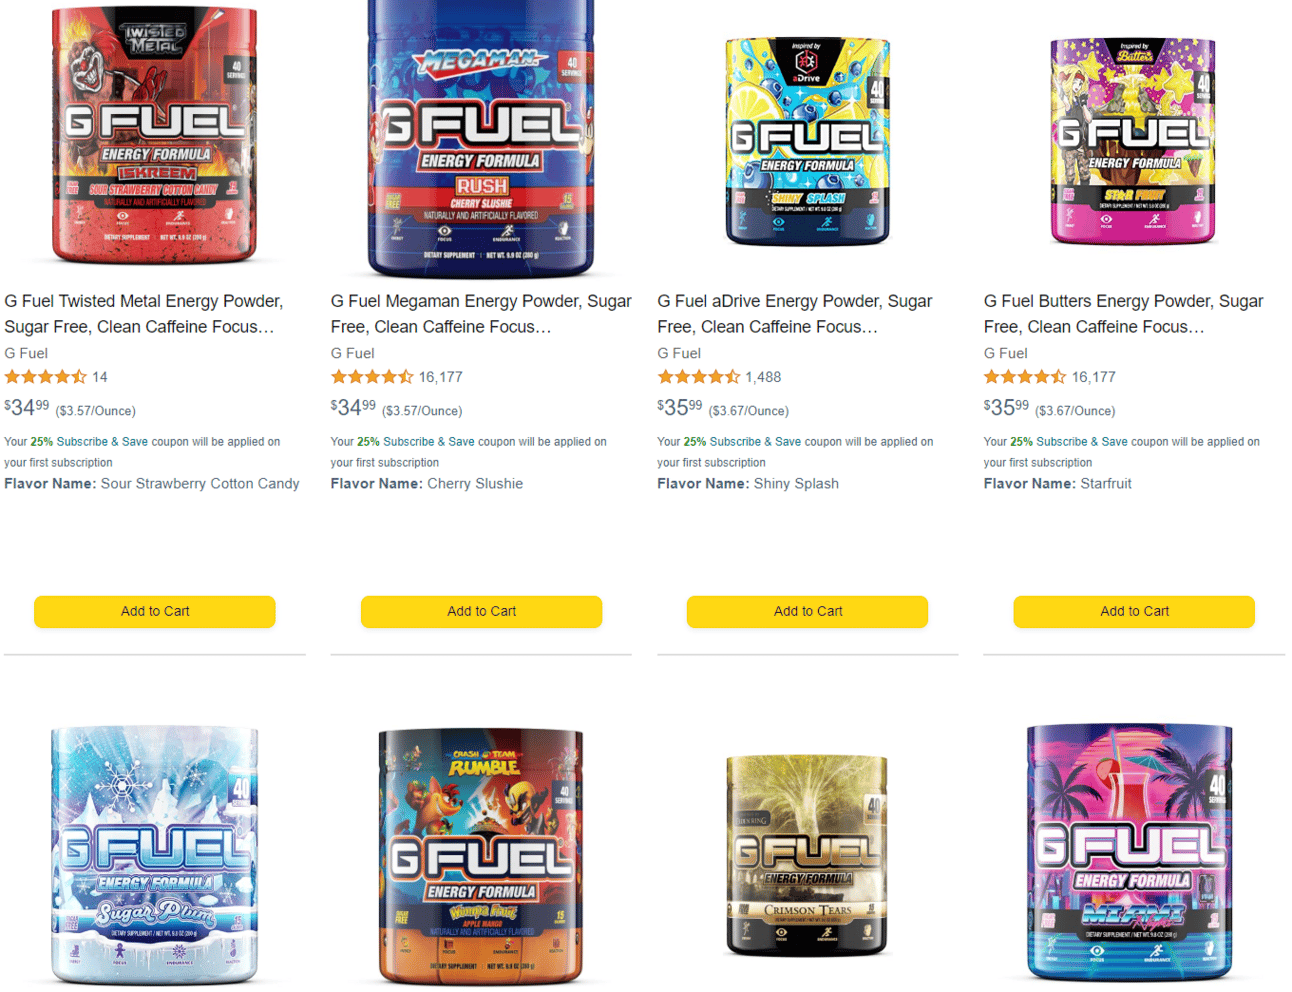This screenshot has height=992, width=1292.
Task: Open the Sugar Plum tub image
Action: 155,855
